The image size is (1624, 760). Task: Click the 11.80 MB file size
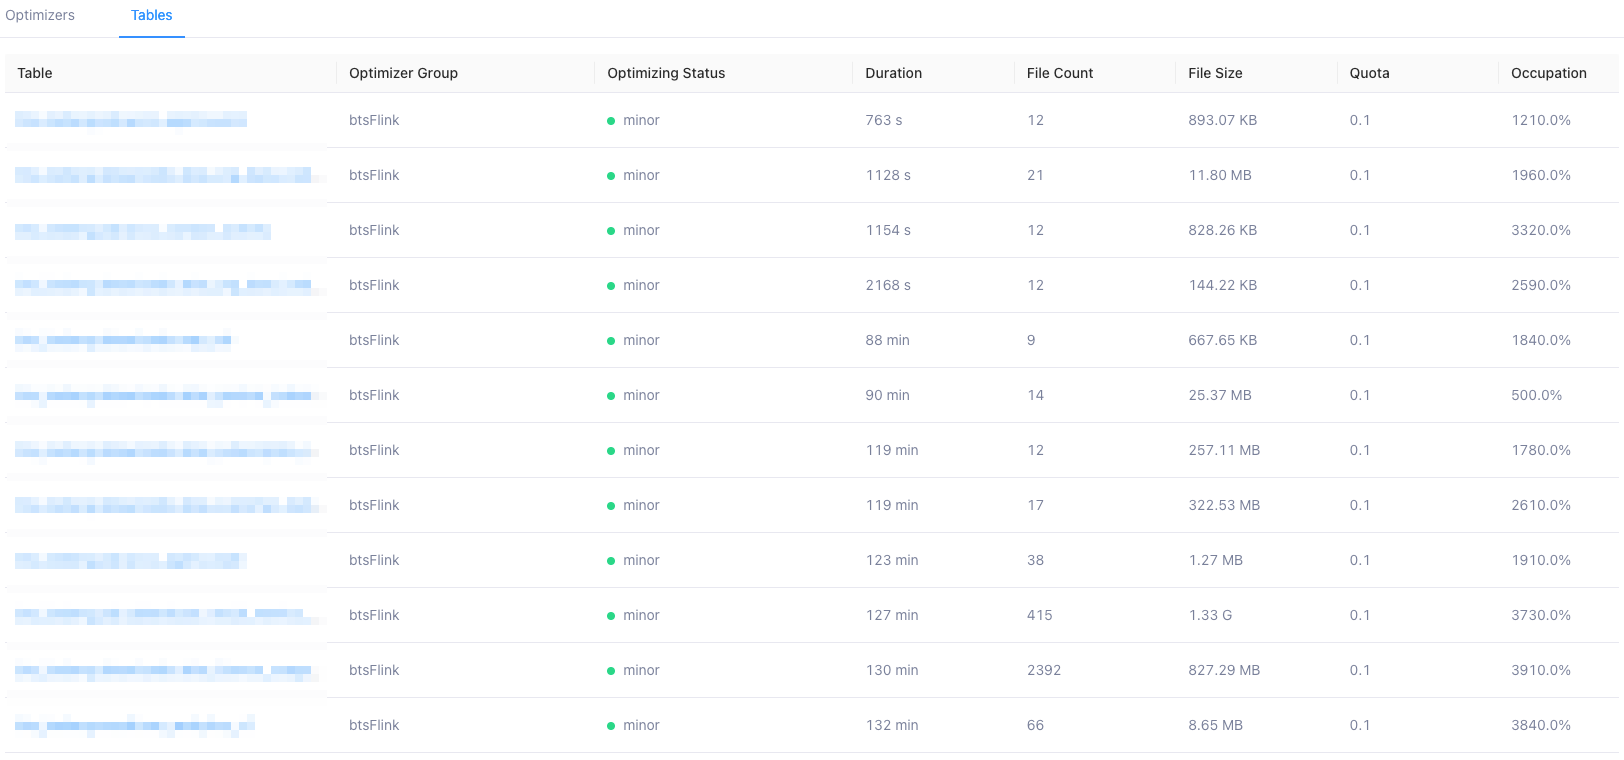click(x=1220, y=175)
